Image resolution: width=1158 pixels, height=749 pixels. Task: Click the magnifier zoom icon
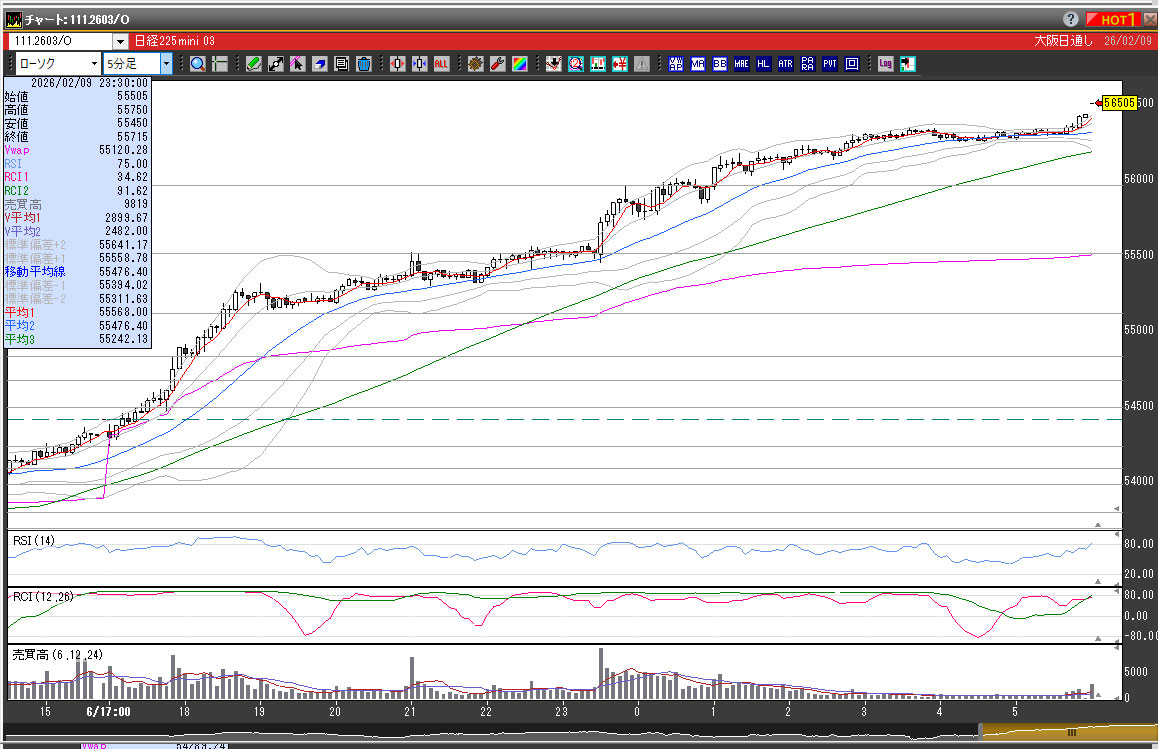coord(198,64)
